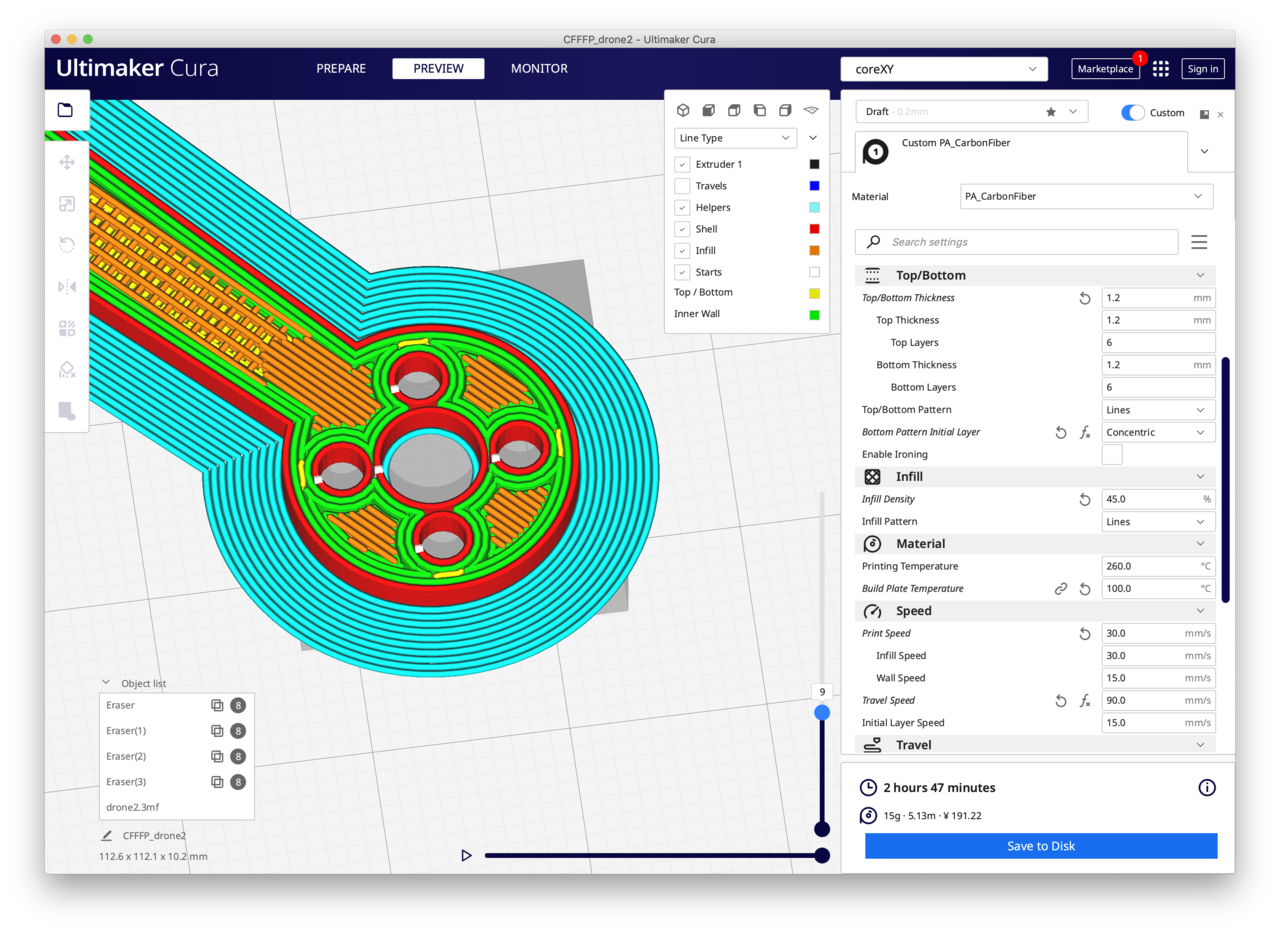
Task: Select the Move tool
Action: coord(67,162)
